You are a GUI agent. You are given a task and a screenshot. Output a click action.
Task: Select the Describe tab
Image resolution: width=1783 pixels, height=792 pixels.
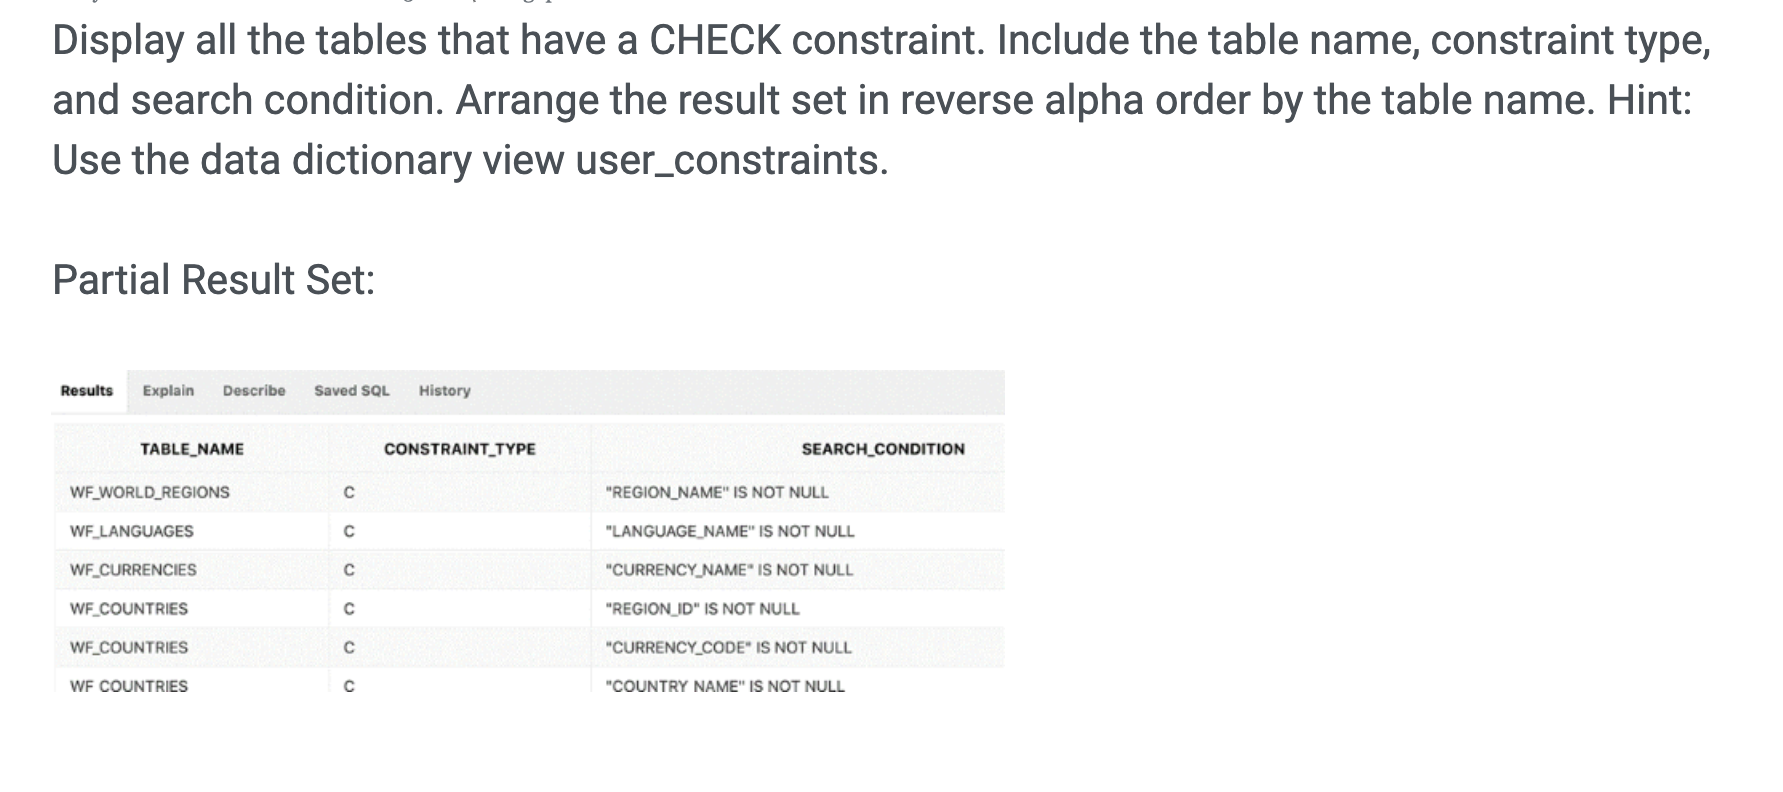click(x=254, y=391)
